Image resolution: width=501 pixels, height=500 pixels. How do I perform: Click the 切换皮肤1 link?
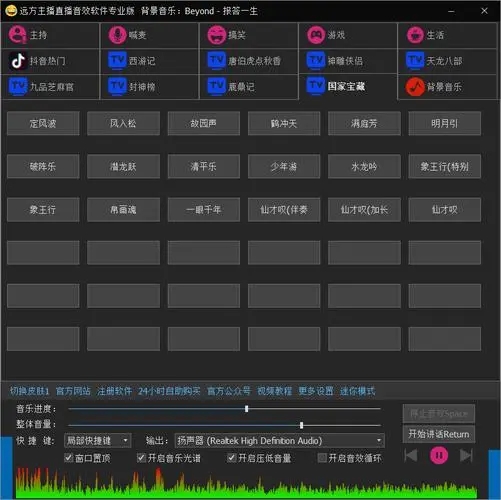pos(29,391)
